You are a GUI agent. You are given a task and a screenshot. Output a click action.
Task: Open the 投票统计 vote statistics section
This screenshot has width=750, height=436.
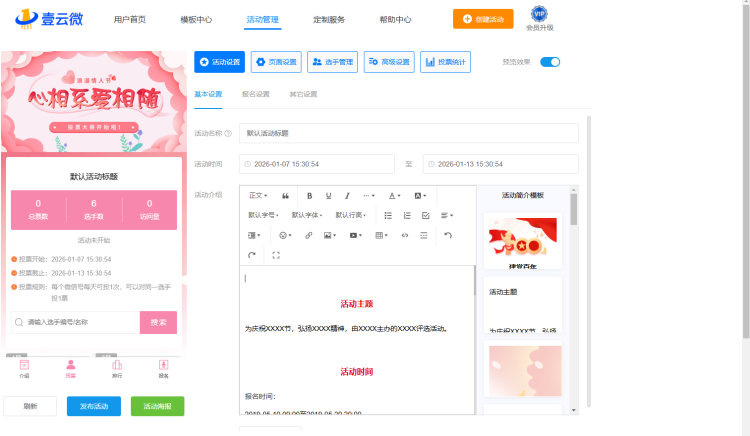[x=445, y=62]
